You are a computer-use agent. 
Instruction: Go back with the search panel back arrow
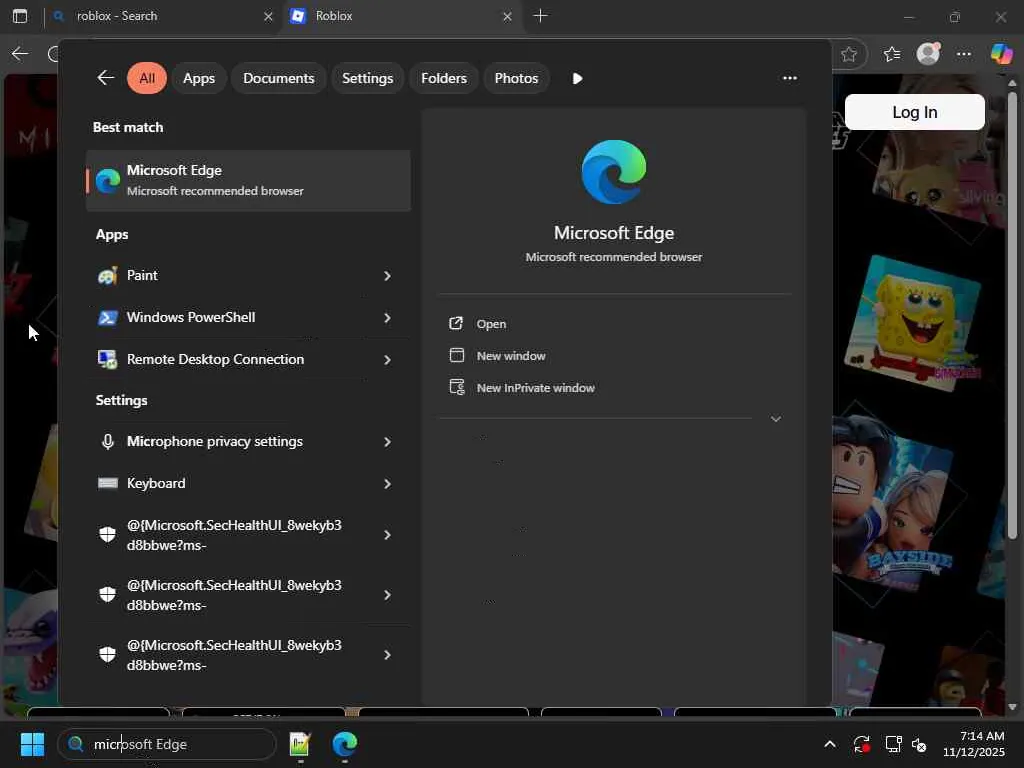[x=106, y=78]
